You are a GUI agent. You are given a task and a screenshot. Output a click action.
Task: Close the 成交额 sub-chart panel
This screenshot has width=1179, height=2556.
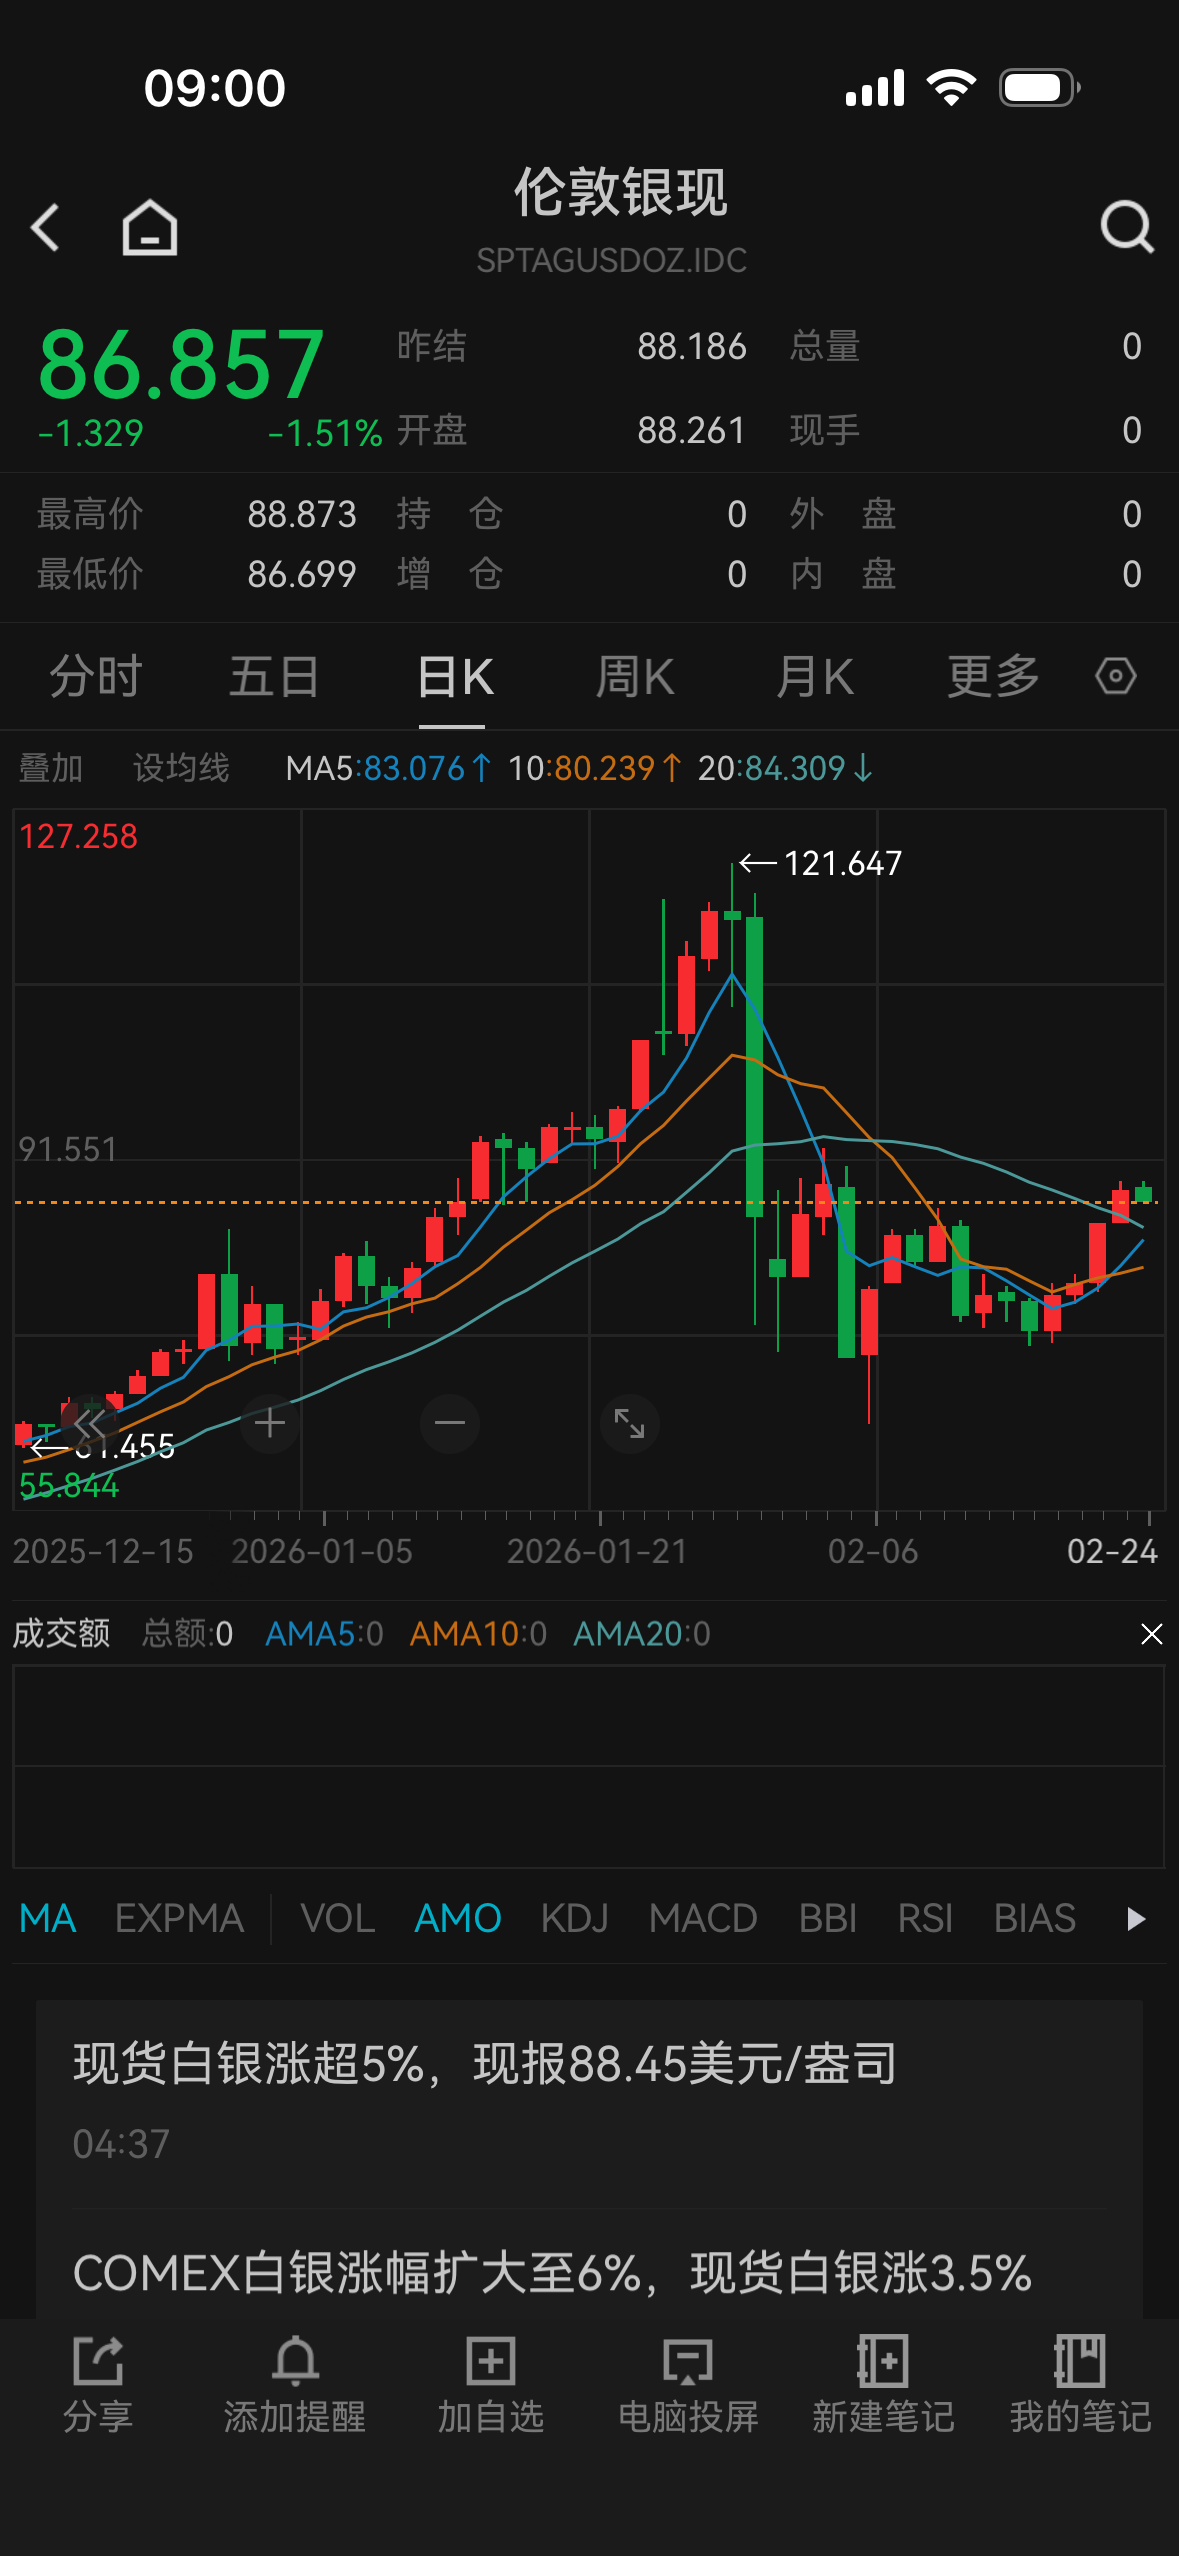[1151, 1634]
